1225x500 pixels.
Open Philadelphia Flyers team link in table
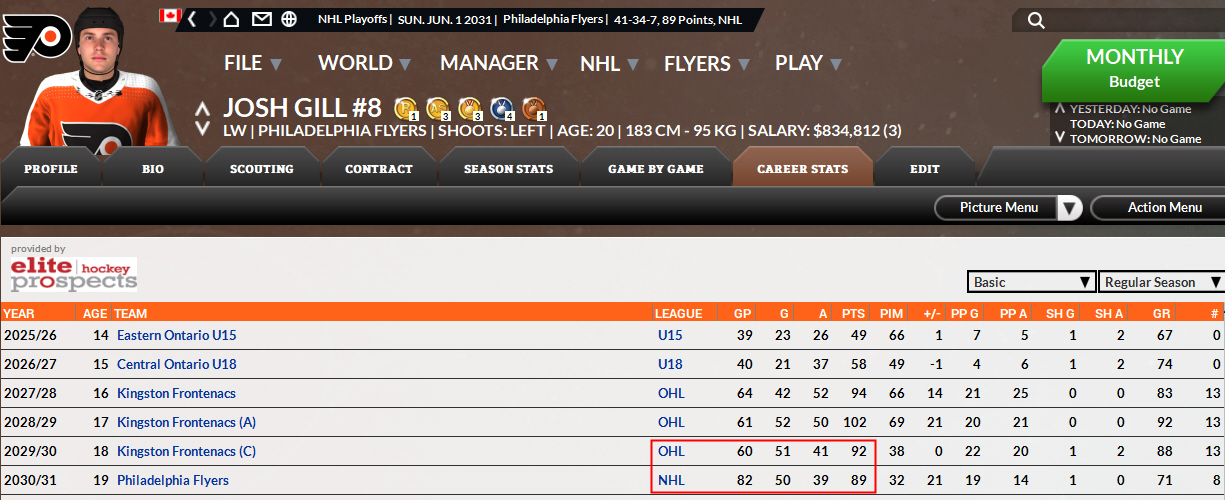172,480
